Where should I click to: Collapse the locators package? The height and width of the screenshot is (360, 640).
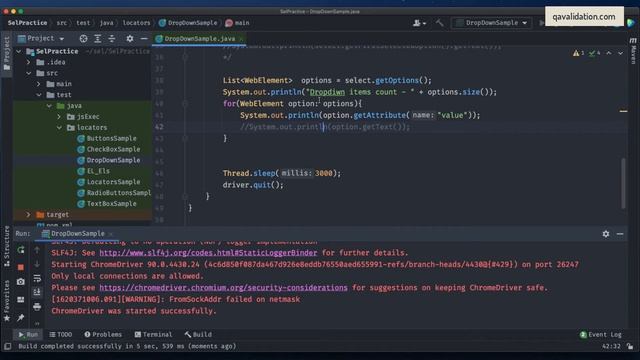[59, 127]
